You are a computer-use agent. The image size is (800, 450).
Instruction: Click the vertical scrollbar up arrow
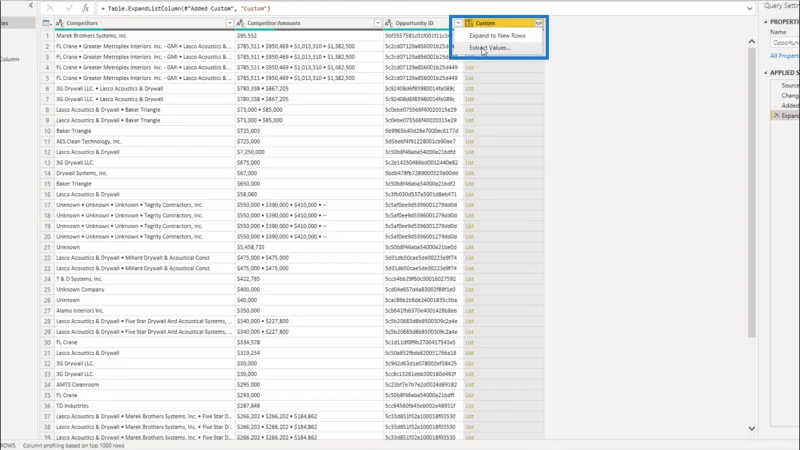click(x=752, y=41)
